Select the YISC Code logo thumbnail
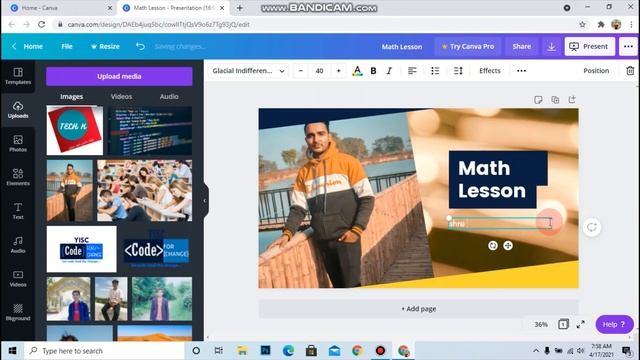This screenshot has height=360, width=640. point(82,249)
